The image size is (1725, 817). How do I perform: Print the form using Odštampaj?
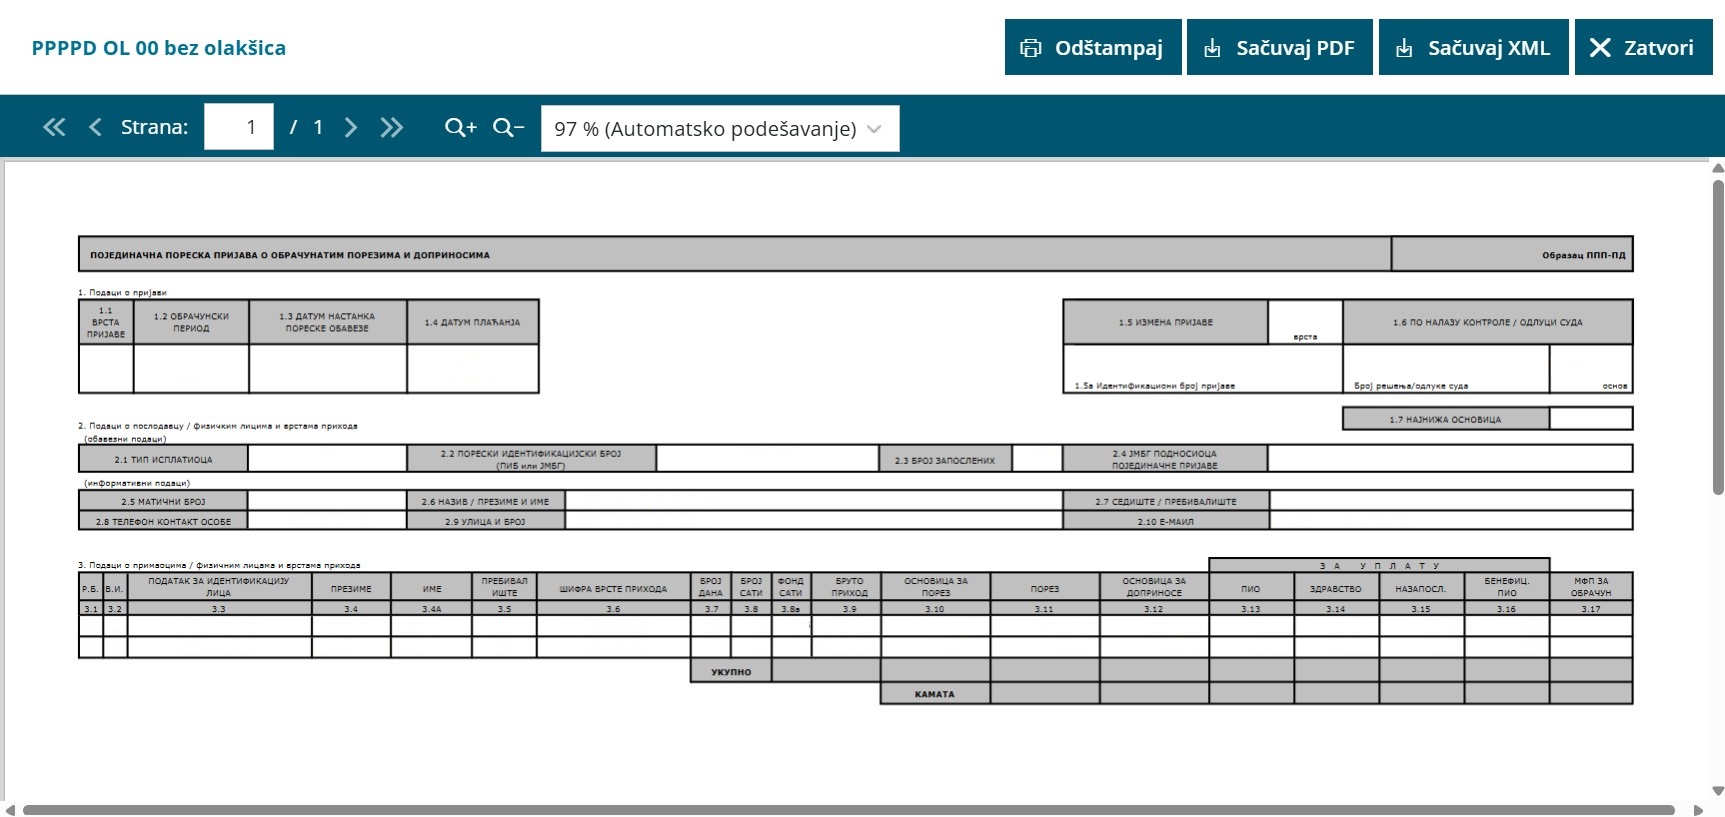pyautogui.click(x=1092, y=47)
